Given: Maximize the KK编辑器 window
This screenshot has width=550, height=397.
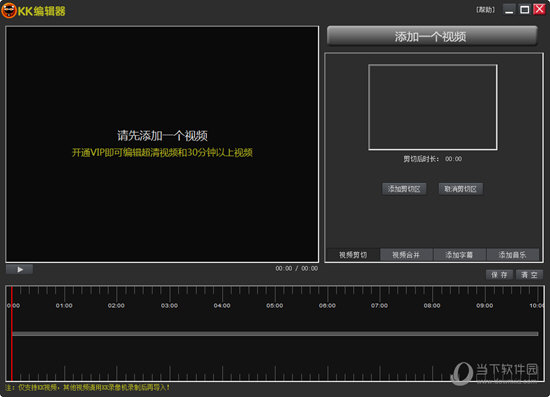Looking at the screenshot, I should pos(525,9).
